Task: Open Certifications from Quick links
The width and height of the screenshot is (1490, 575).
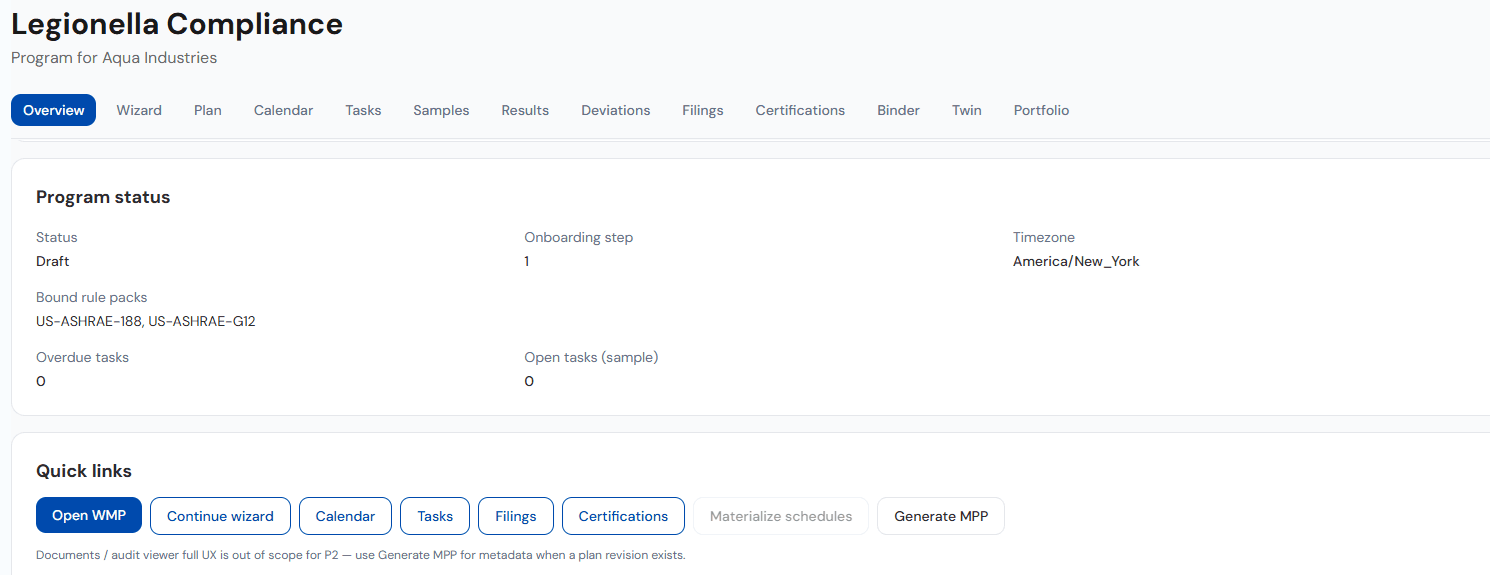Action: [623, 516]
